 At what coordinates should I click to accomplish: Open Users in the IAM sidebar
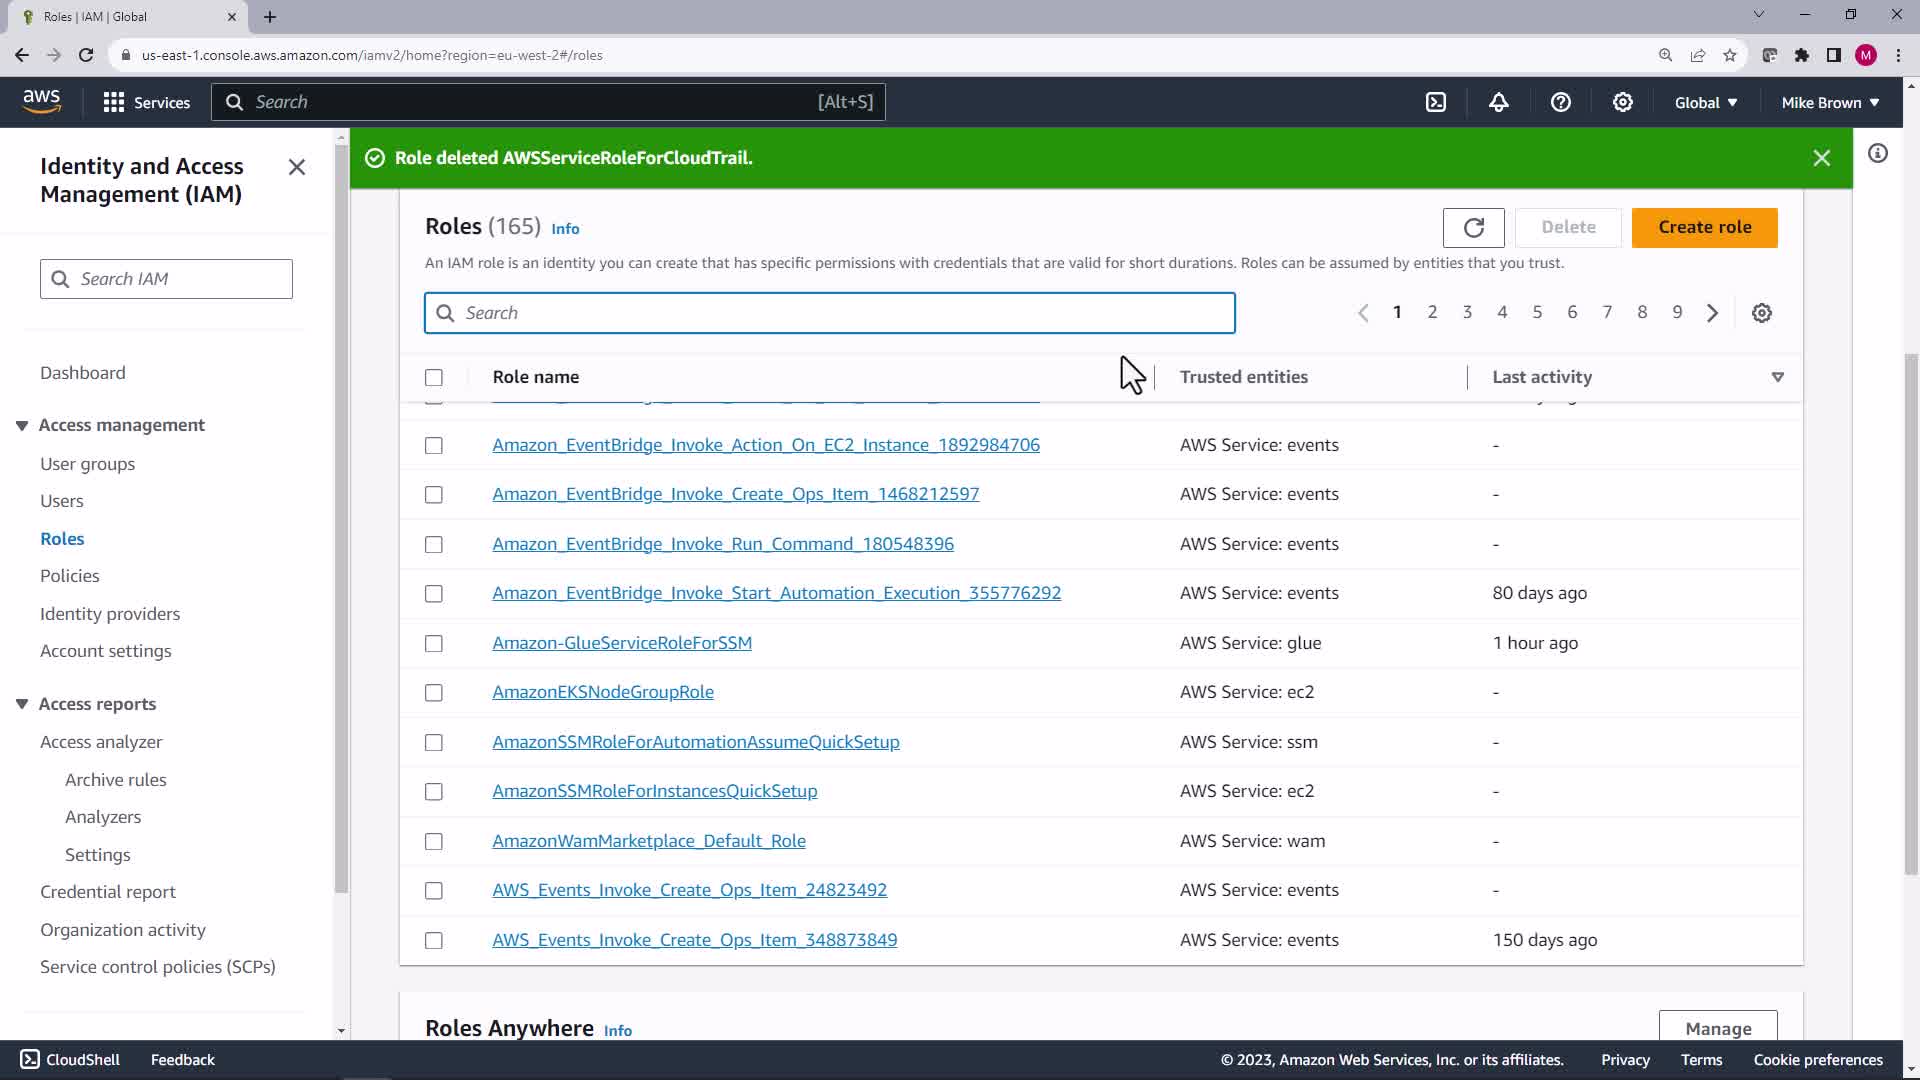[61, 501]
